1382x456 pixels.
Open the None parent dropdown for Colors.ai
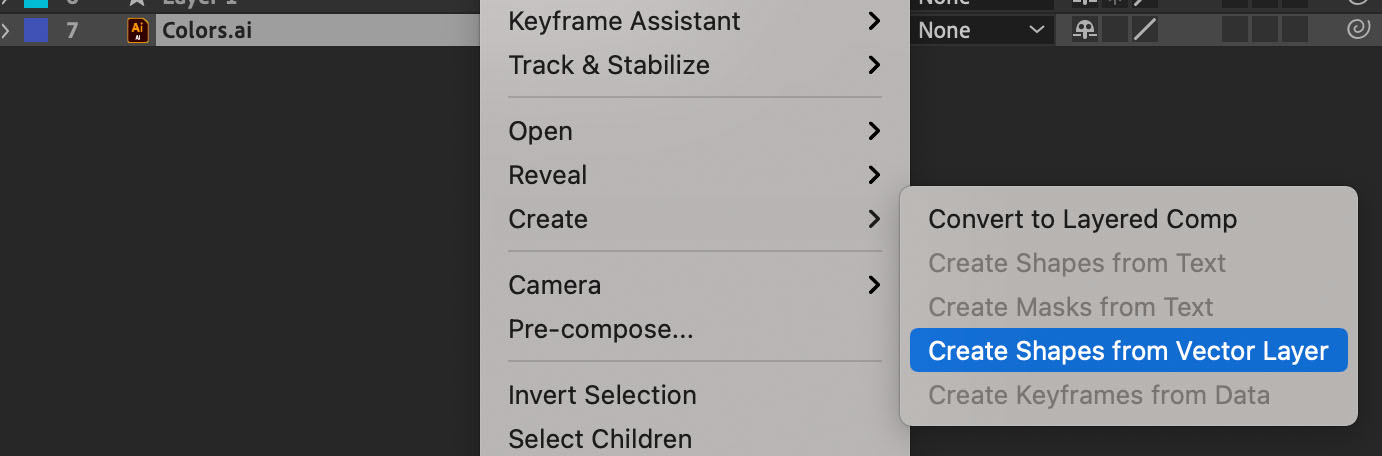(980, 31)
